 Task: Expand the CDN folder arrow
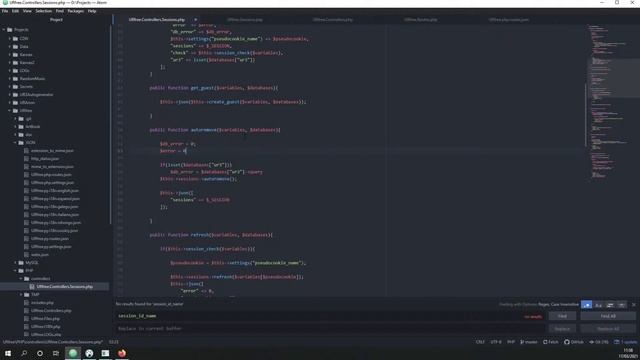10,39
